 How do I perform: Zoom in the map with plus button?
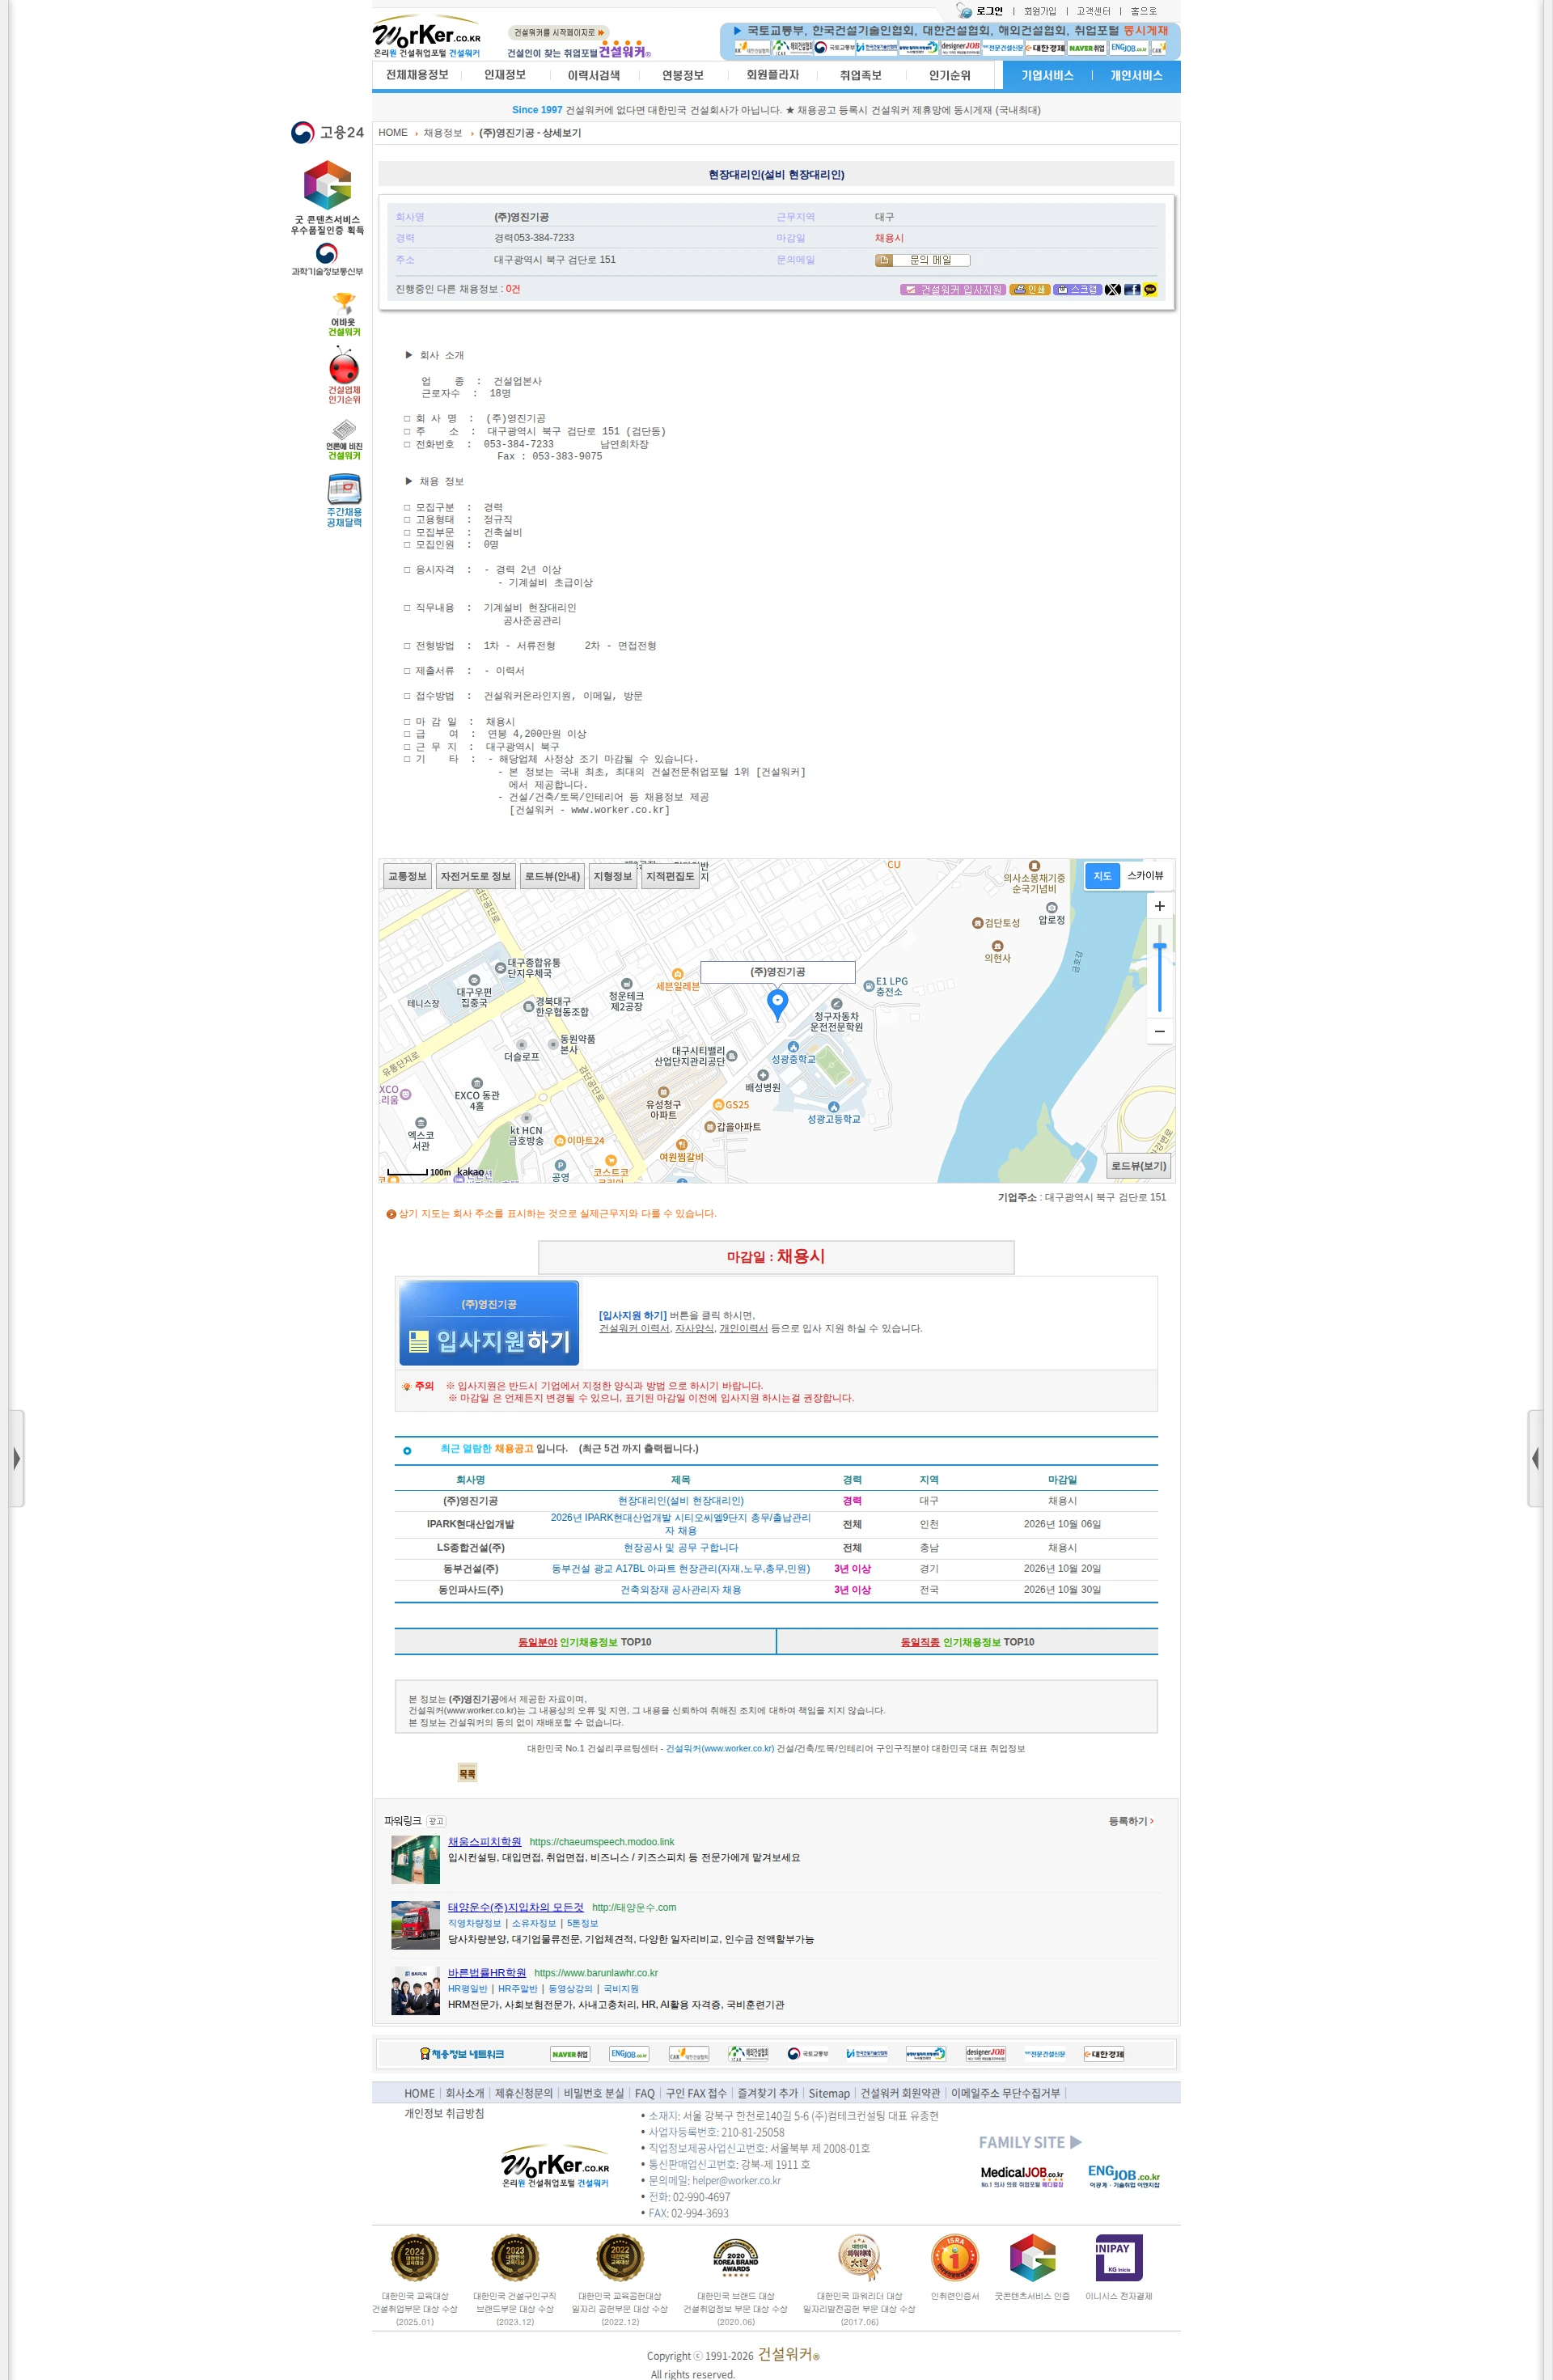point(1159,906)
